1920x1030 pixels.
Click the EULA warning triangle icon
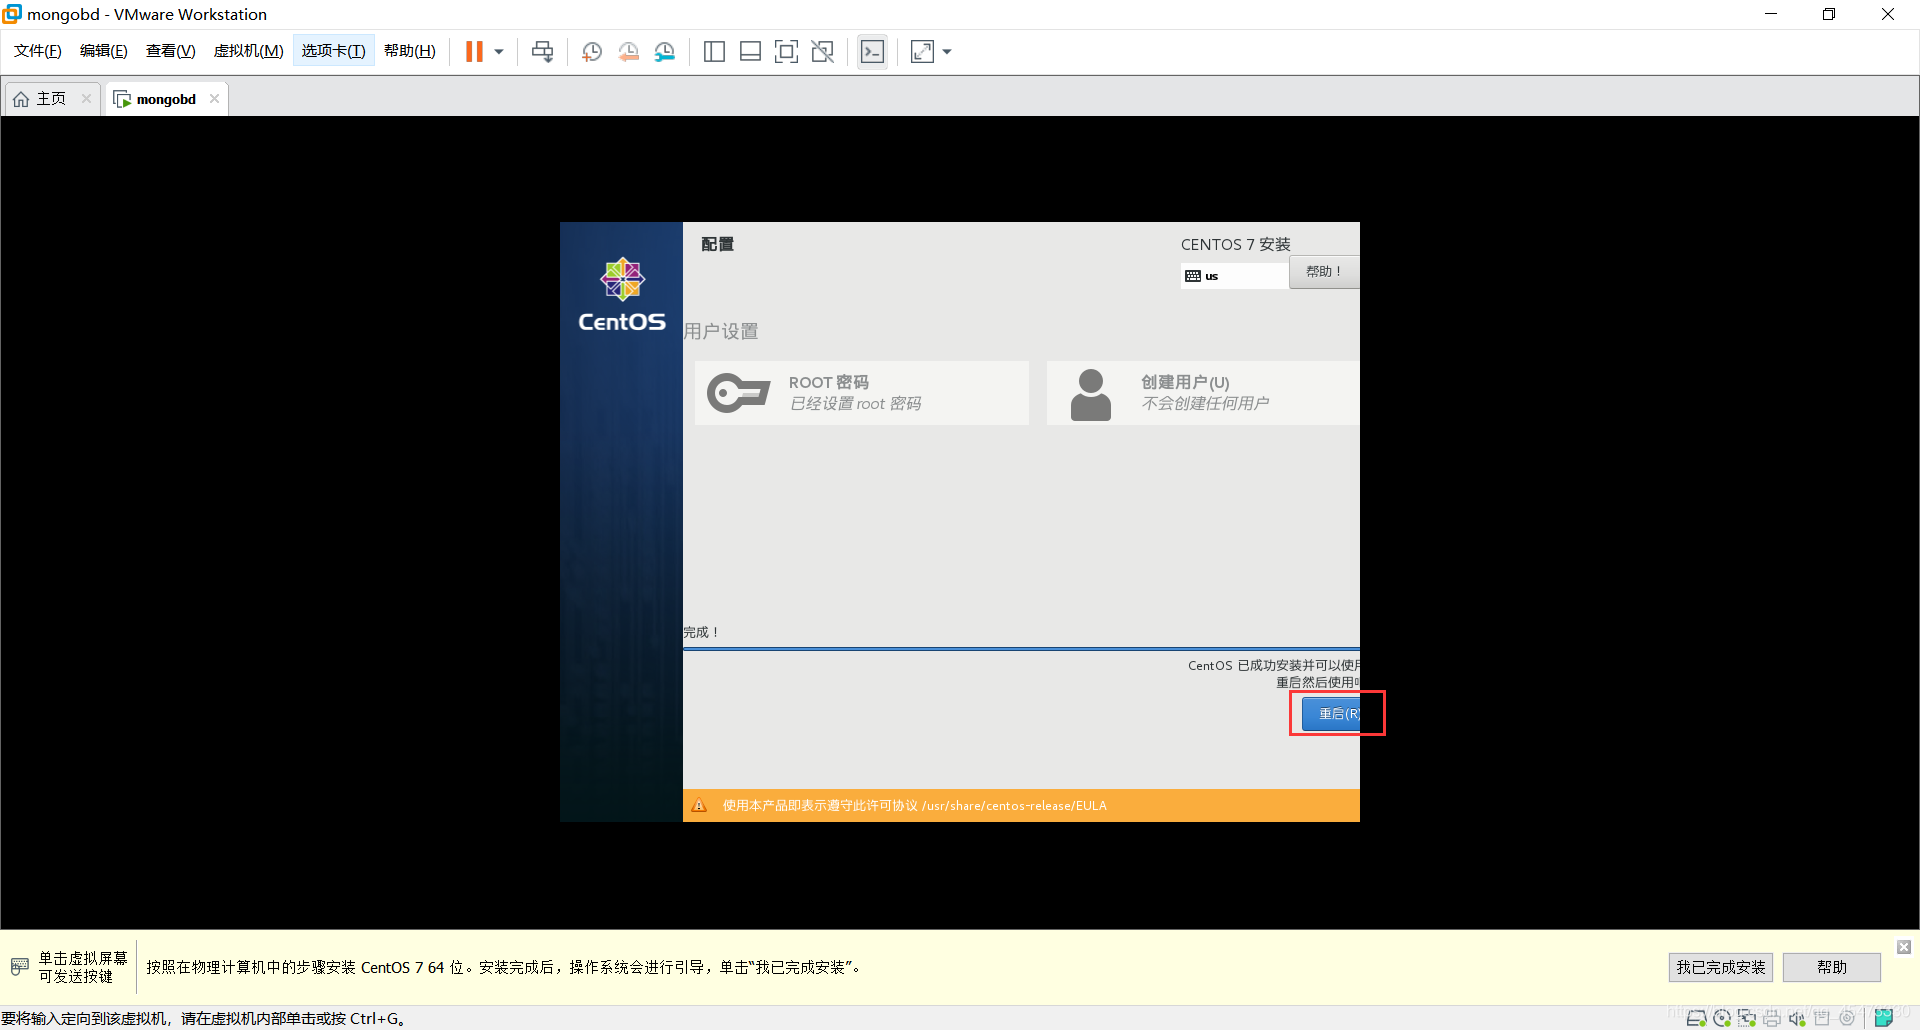[x=700, y=805]
